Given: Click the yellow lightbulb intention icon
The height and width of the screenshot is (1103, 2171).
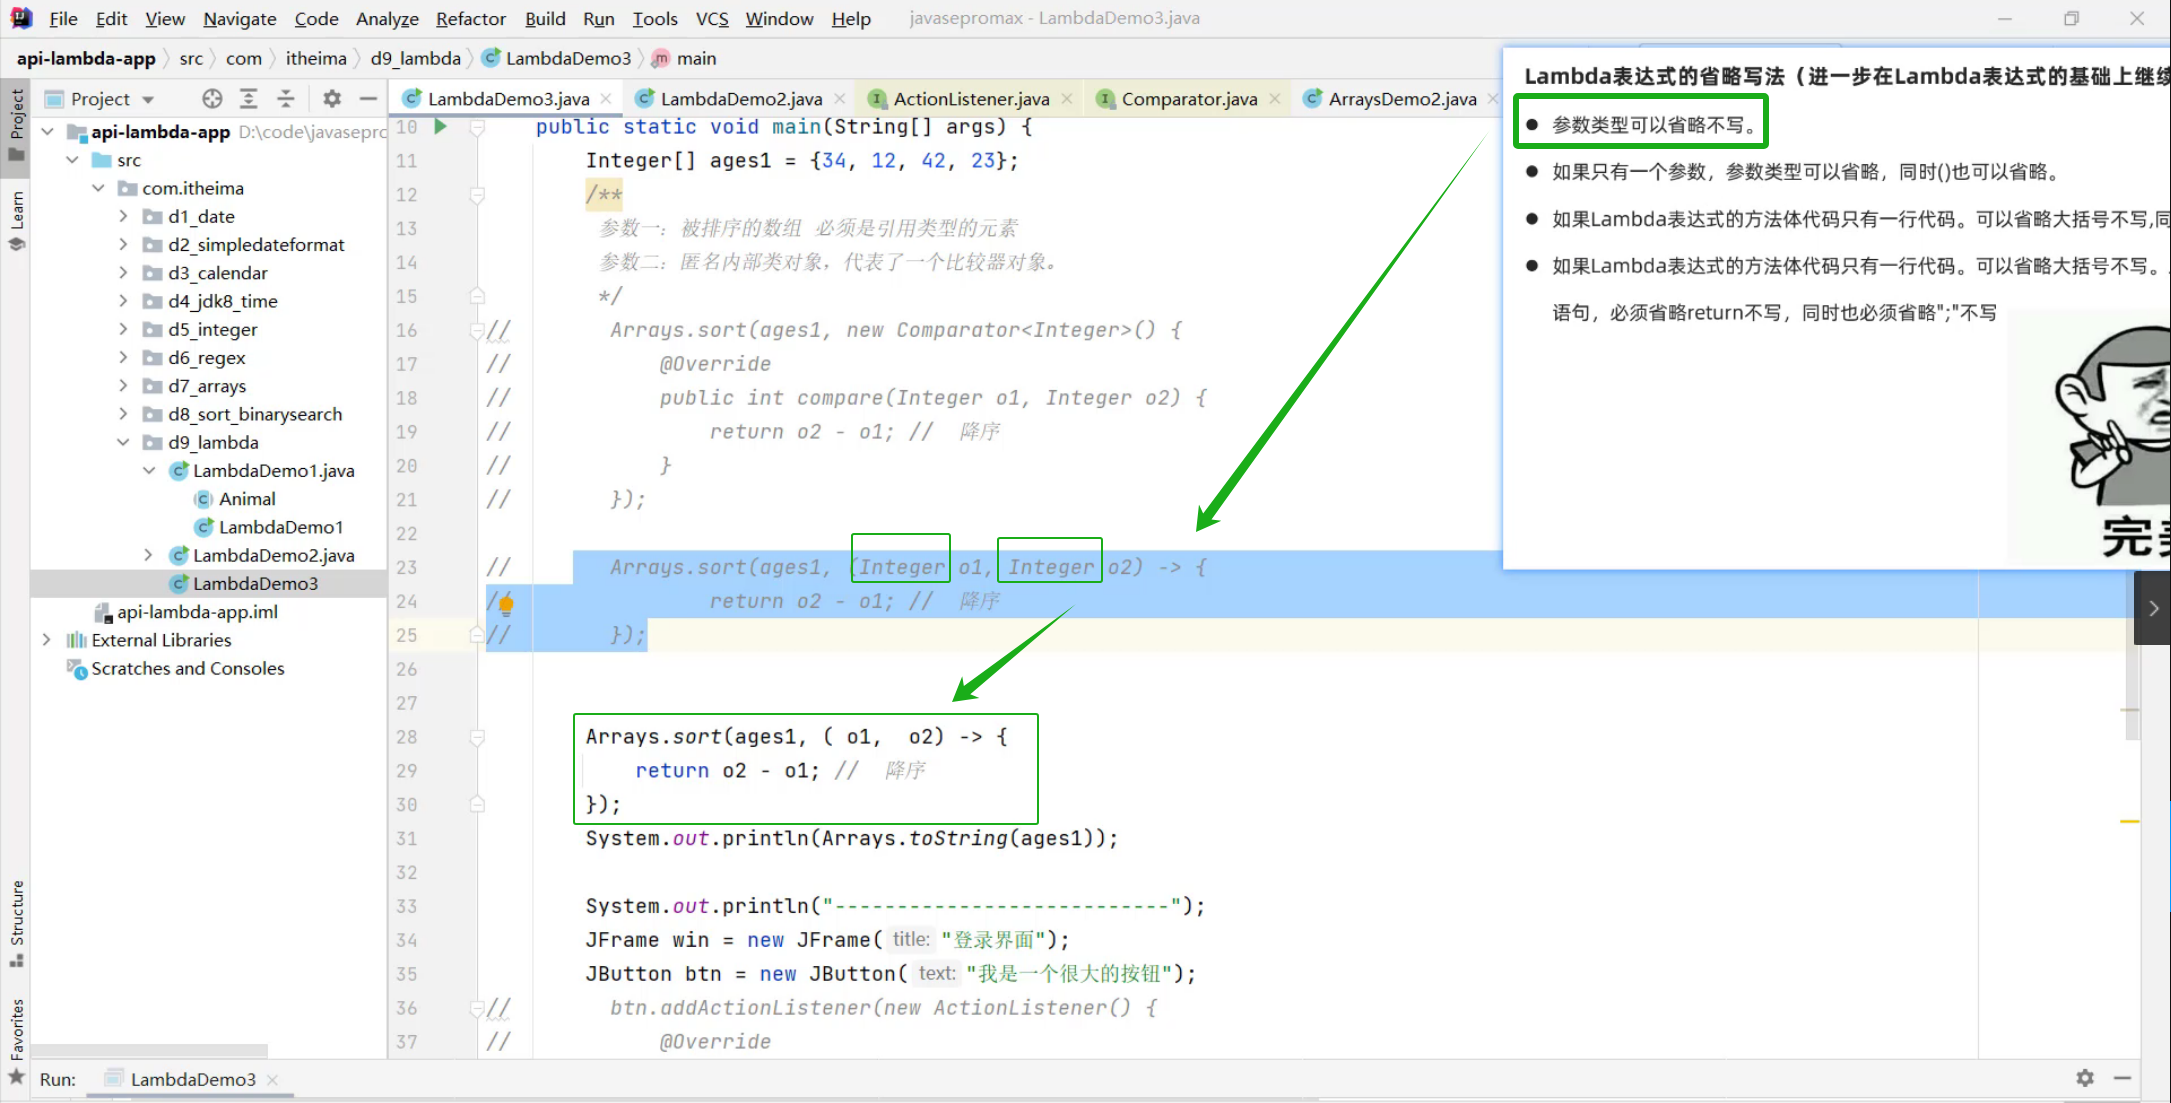Looking at the screenshot, I should pos(506,602).
